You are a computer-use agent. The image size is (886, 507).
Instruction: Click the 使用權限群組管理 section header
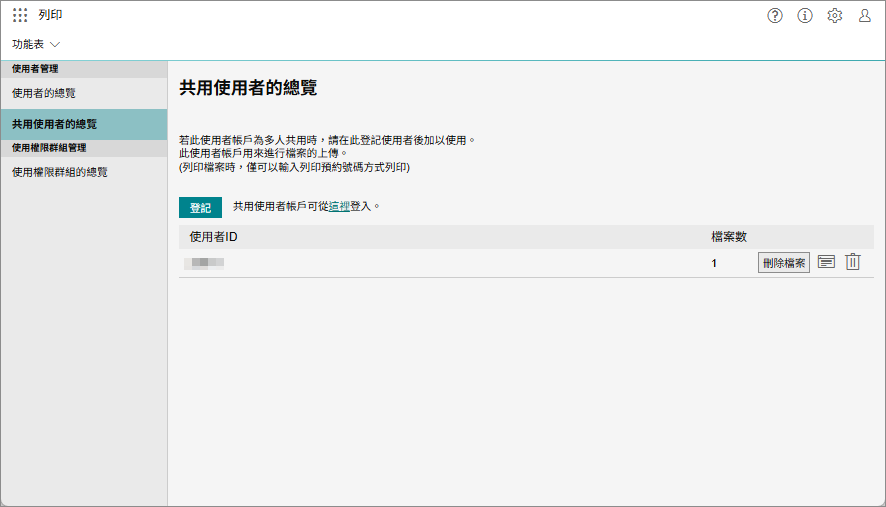point(49,148)
